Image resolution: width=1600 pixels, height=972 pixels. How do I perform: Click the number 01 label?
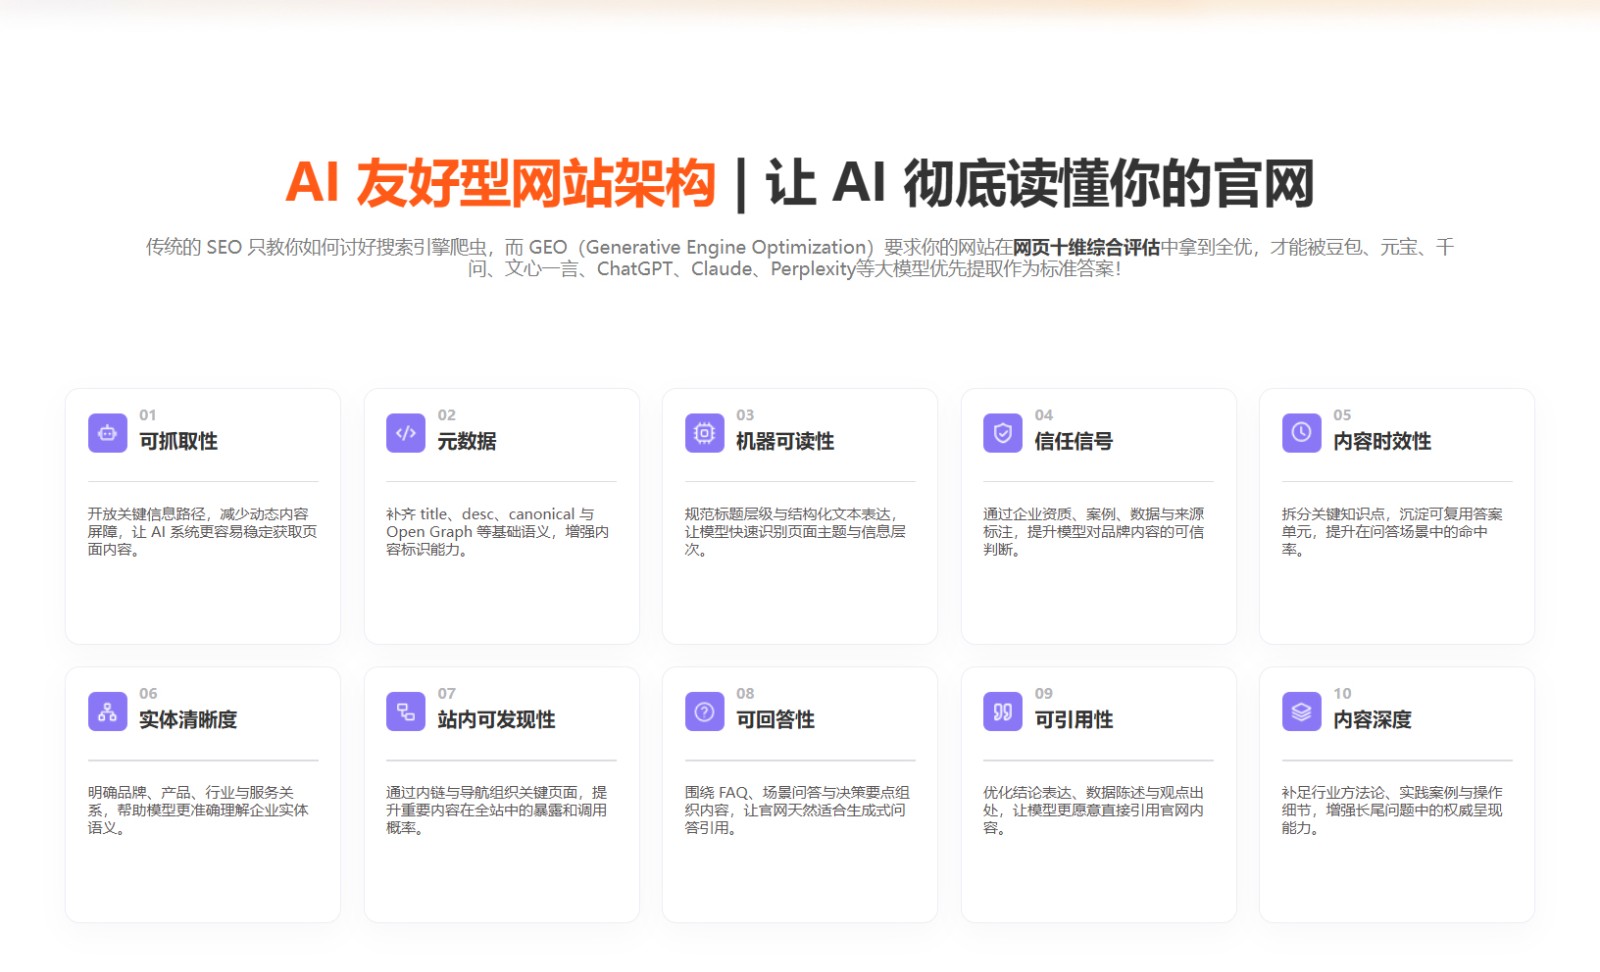pos(148,415)
